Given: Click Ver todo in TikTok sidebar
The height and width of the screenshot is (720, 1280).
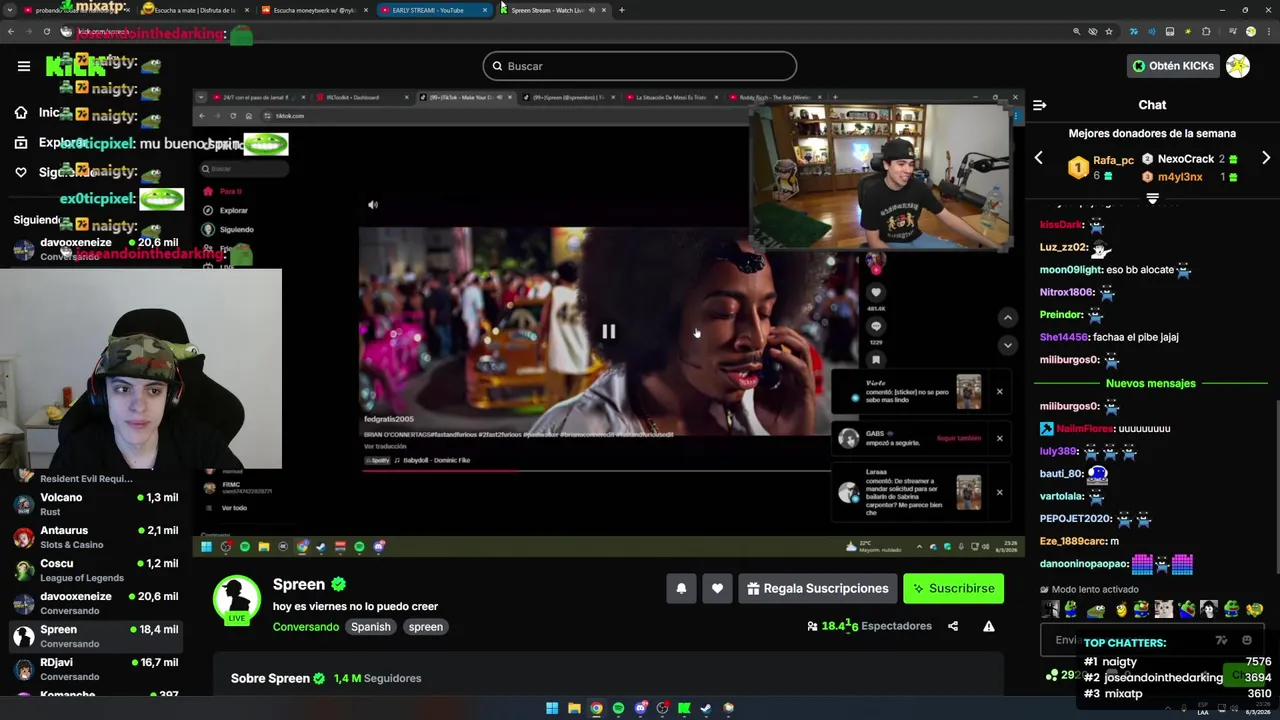Looking at the screenshot, I should click(234, 508).
